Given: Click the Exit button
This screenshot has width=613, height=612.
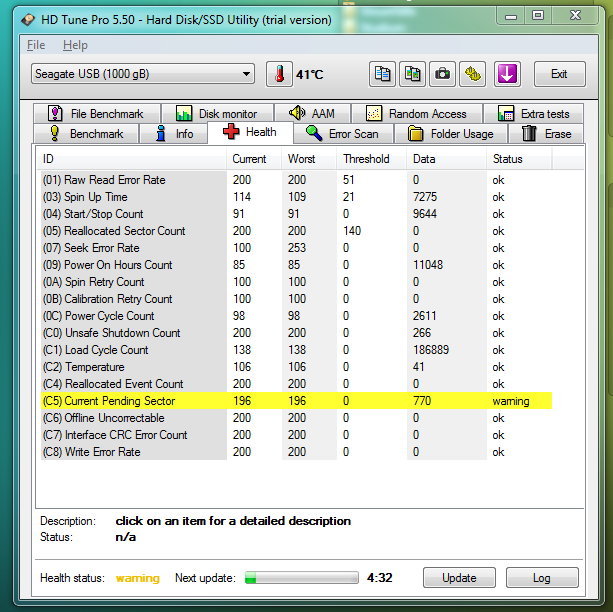Looking at the screenshot, I should (x=559, y=74).
